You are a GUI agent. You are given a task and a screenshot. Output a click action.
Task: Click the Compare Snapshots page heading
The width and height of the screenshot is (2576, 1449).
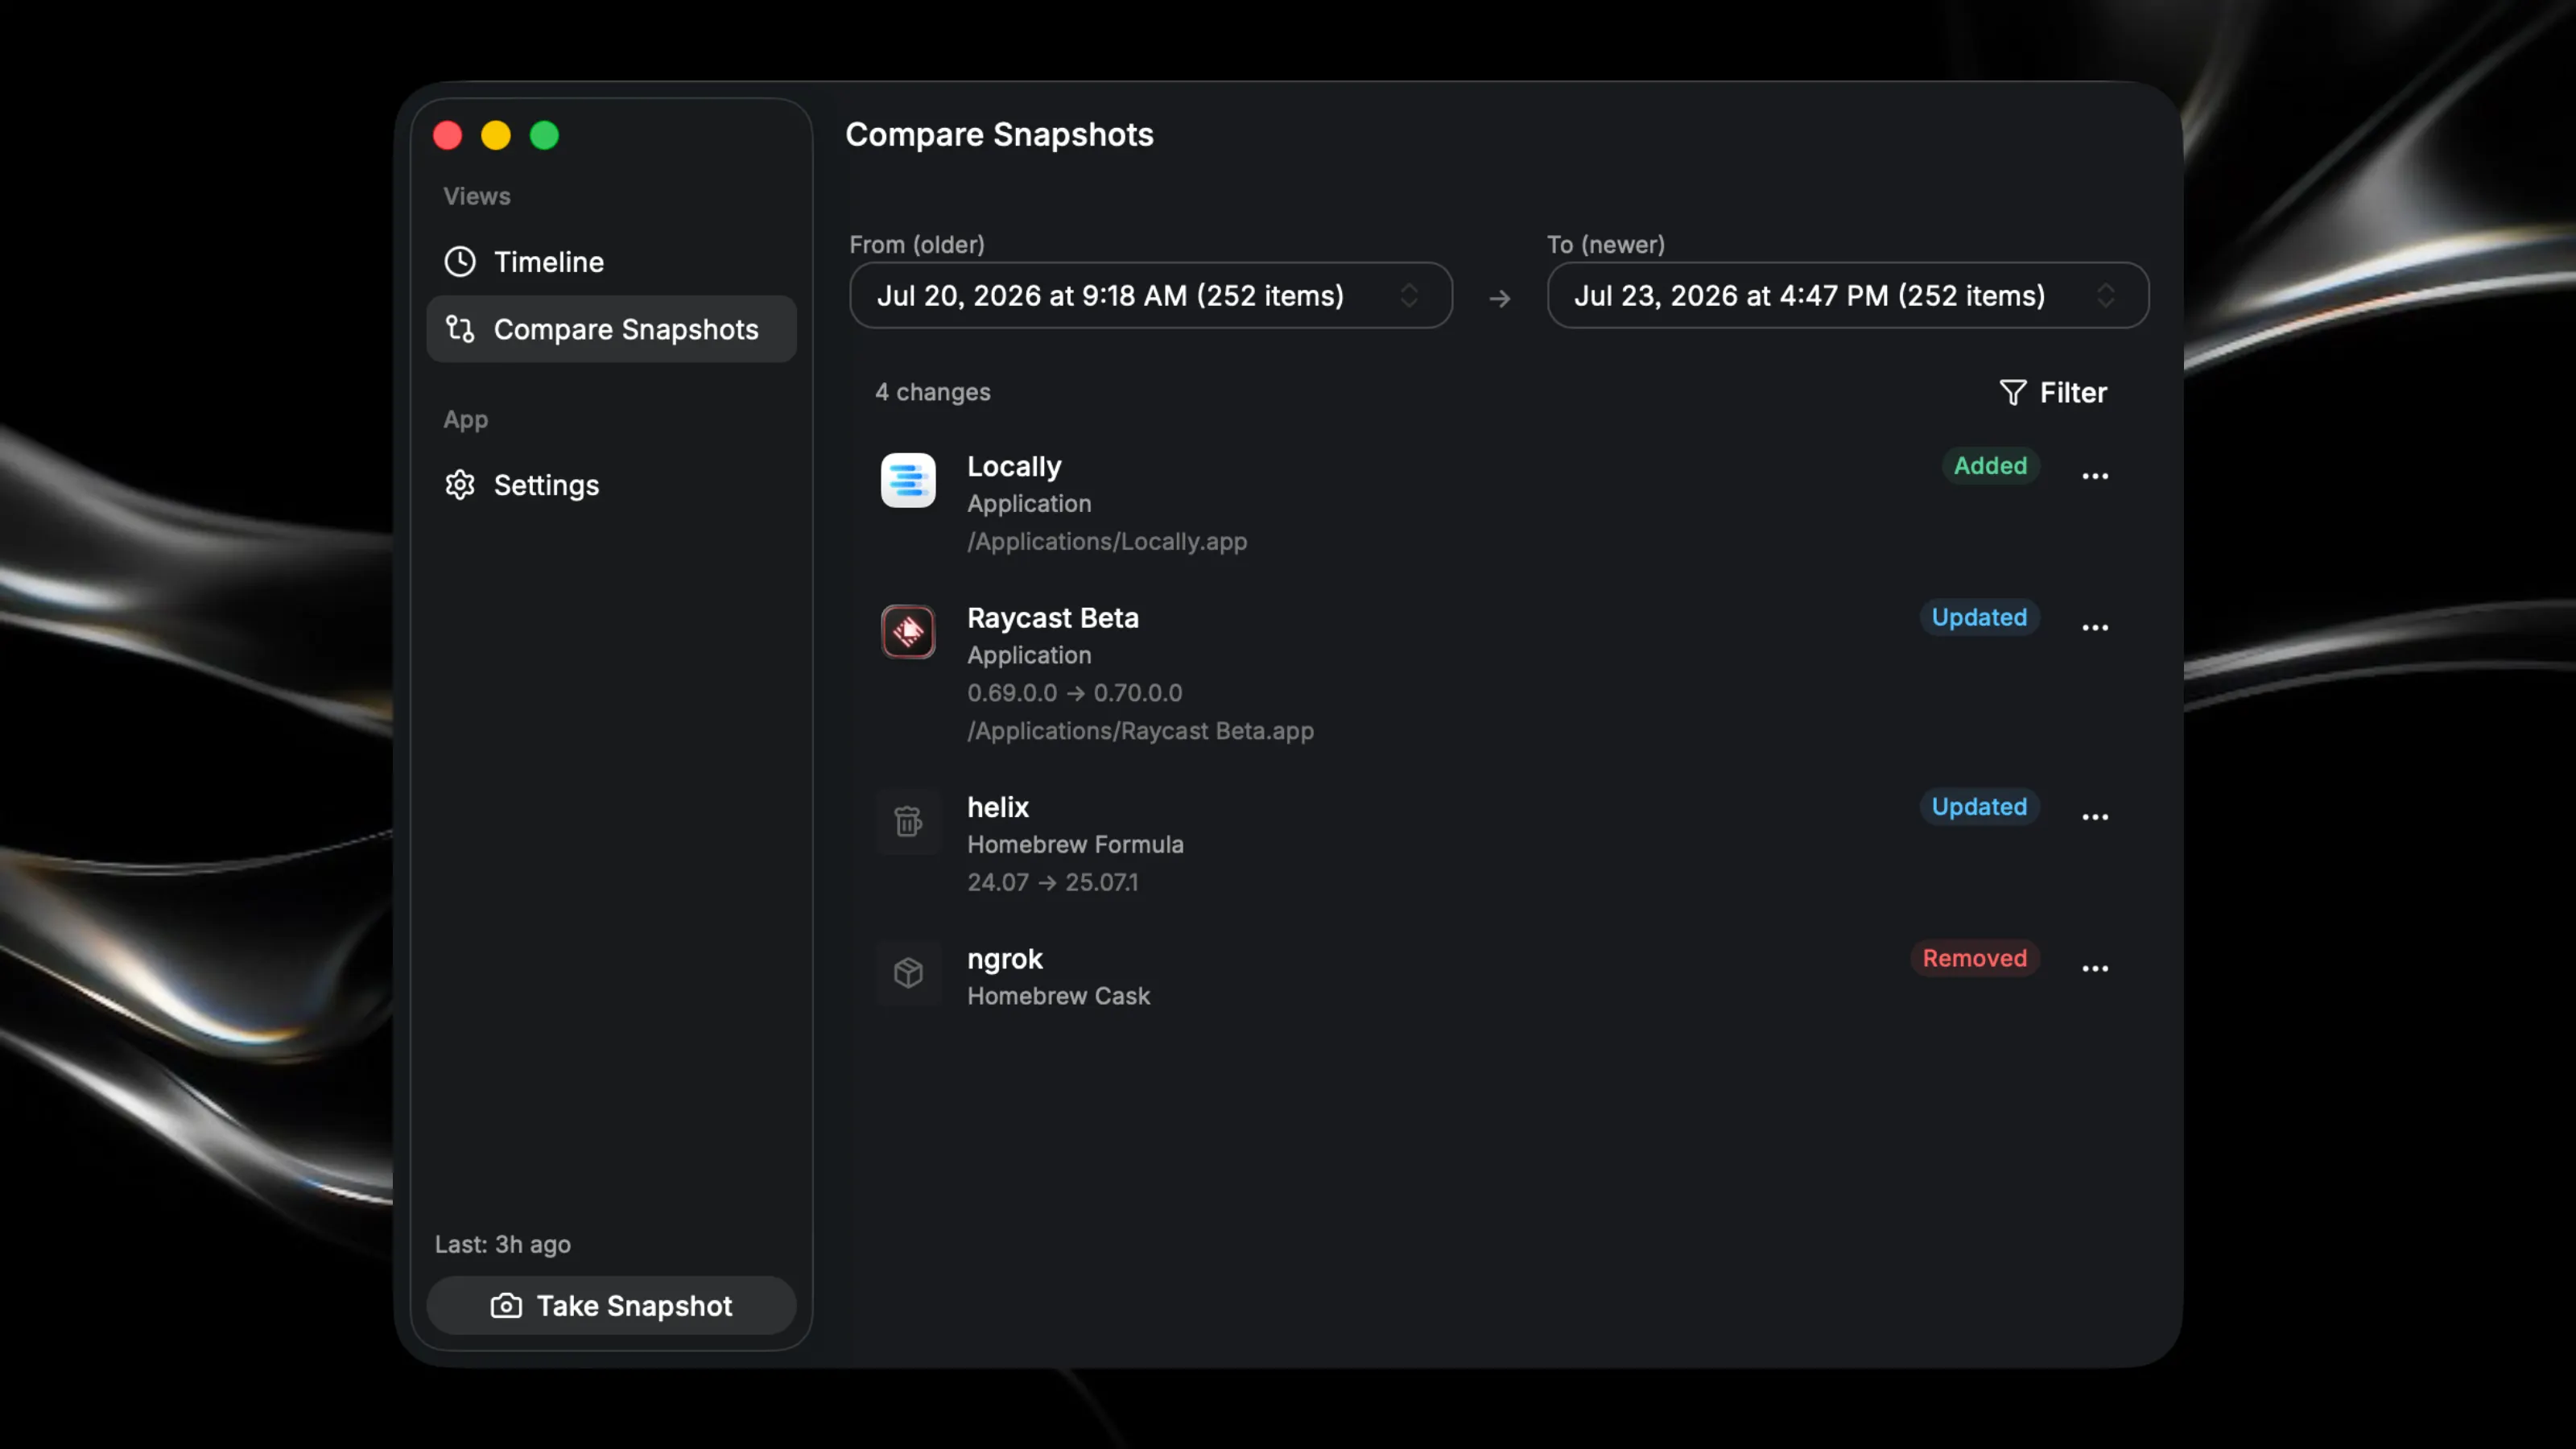pyautogui.click(x=999, y=135)
